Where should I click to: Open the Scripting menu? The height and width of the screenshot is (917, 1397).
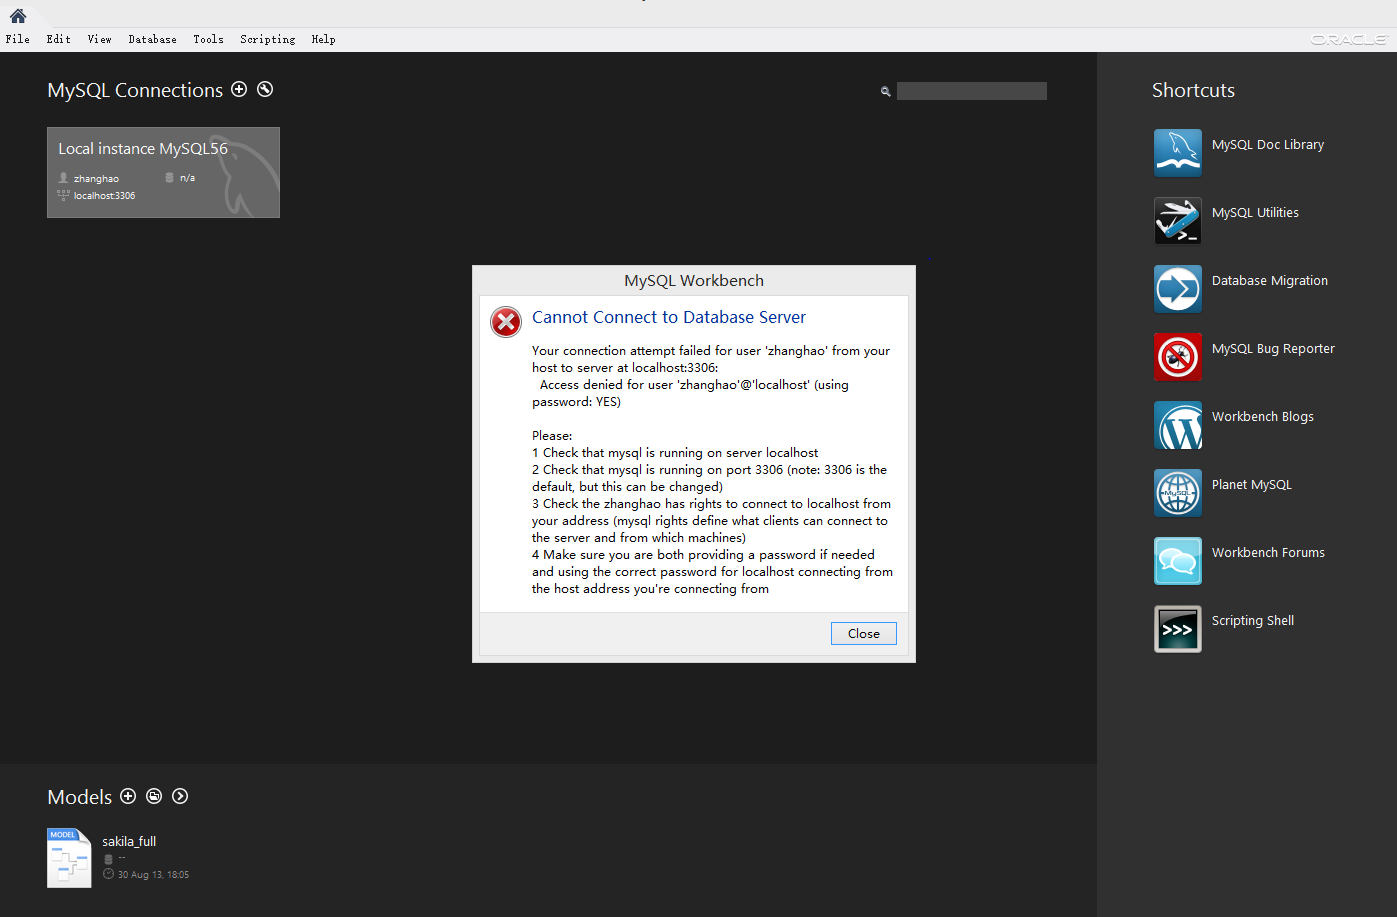pyautogui.click(x=268, y=39)
